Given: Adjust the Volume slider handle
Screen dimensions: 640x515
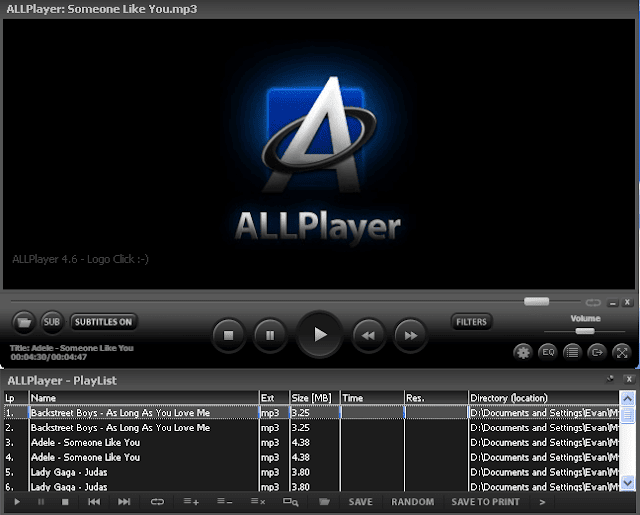Looking at the screenshot, I should tap(585, 331).
